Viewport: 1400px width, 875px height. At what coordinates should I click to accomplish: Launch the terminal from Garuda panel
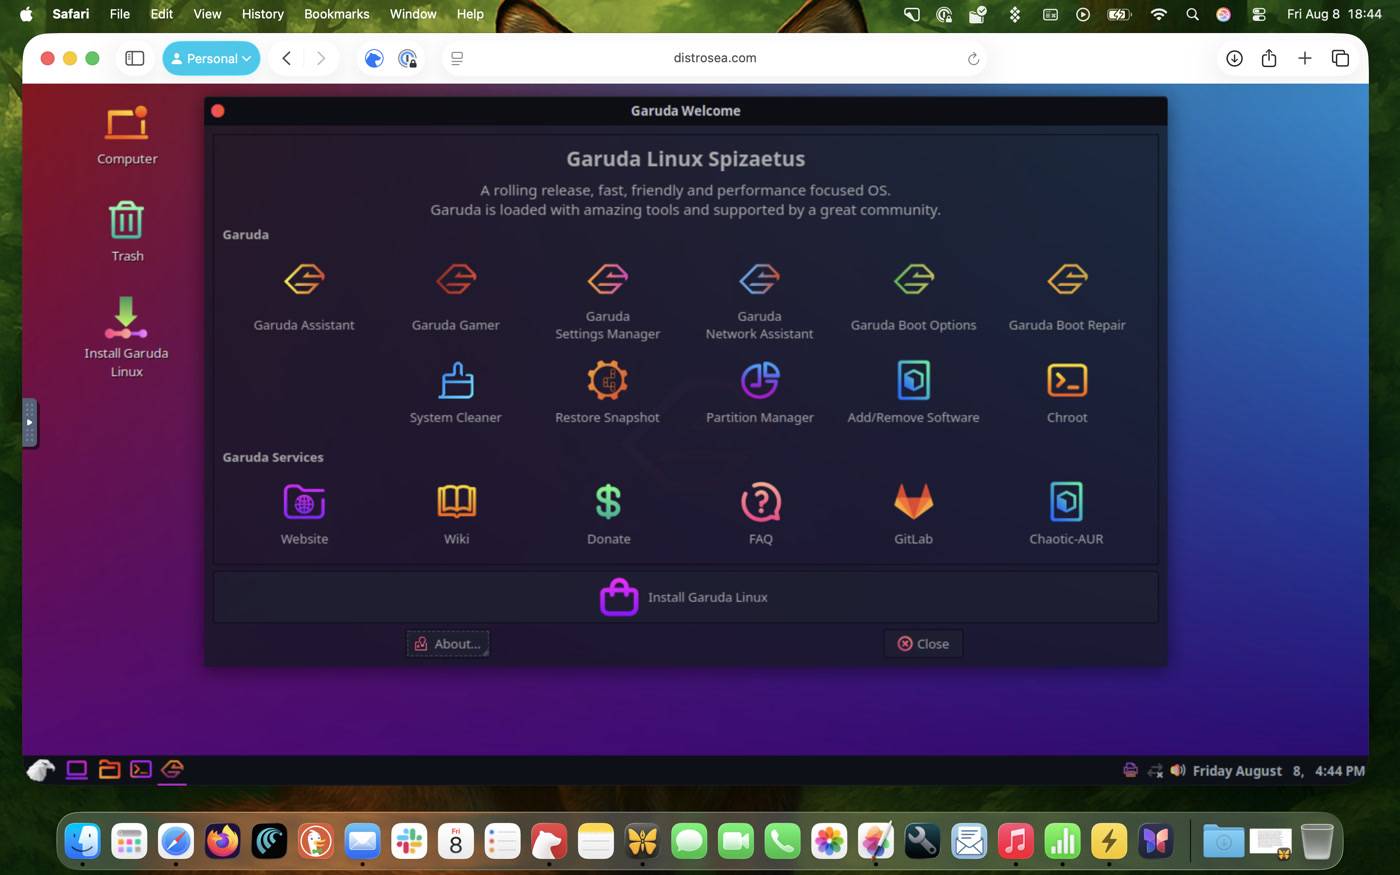(x=141, y=770)
